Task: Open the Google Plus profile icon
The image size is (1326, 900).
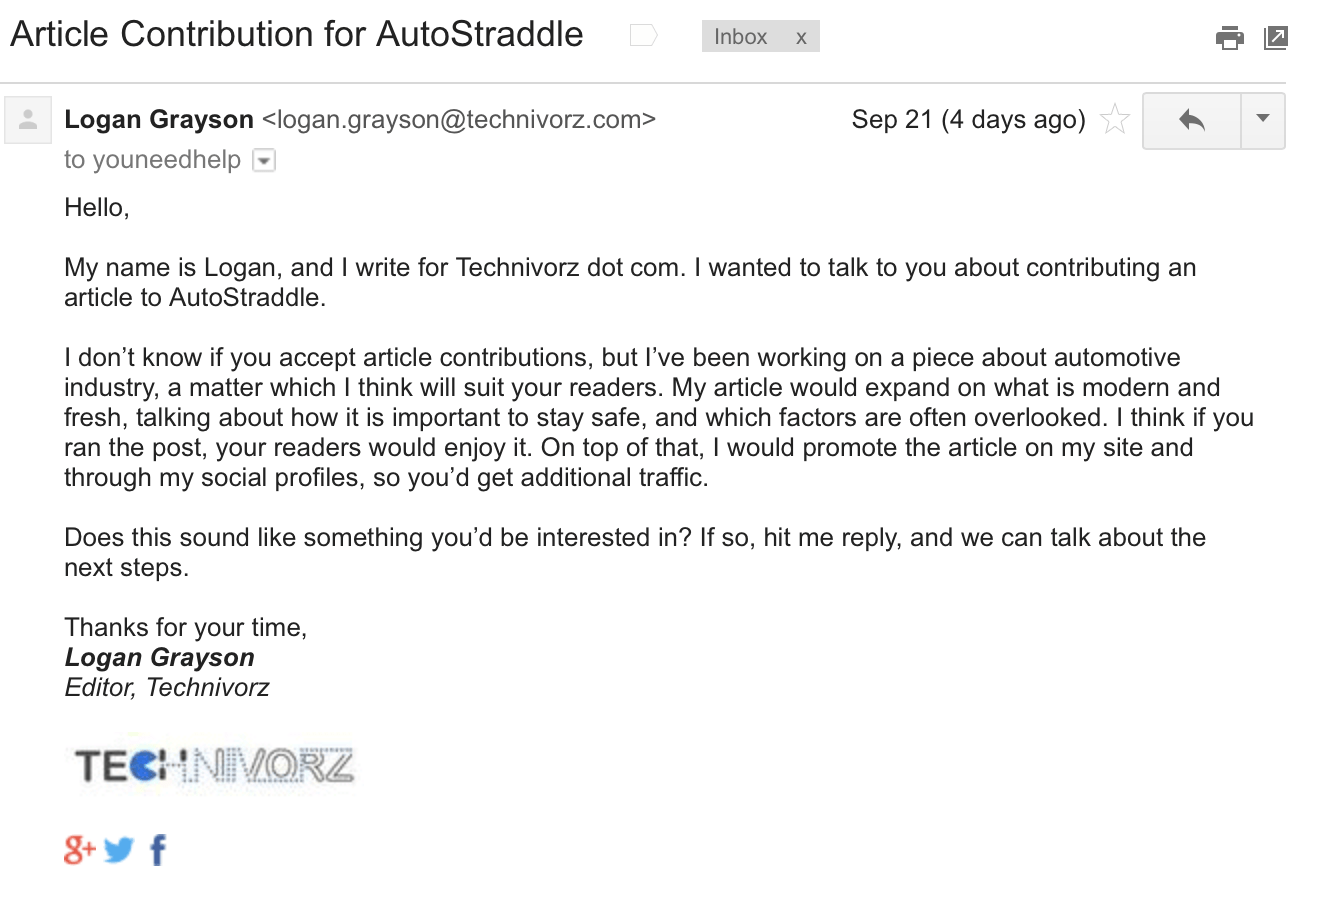Action: click(x=80, y=850)
